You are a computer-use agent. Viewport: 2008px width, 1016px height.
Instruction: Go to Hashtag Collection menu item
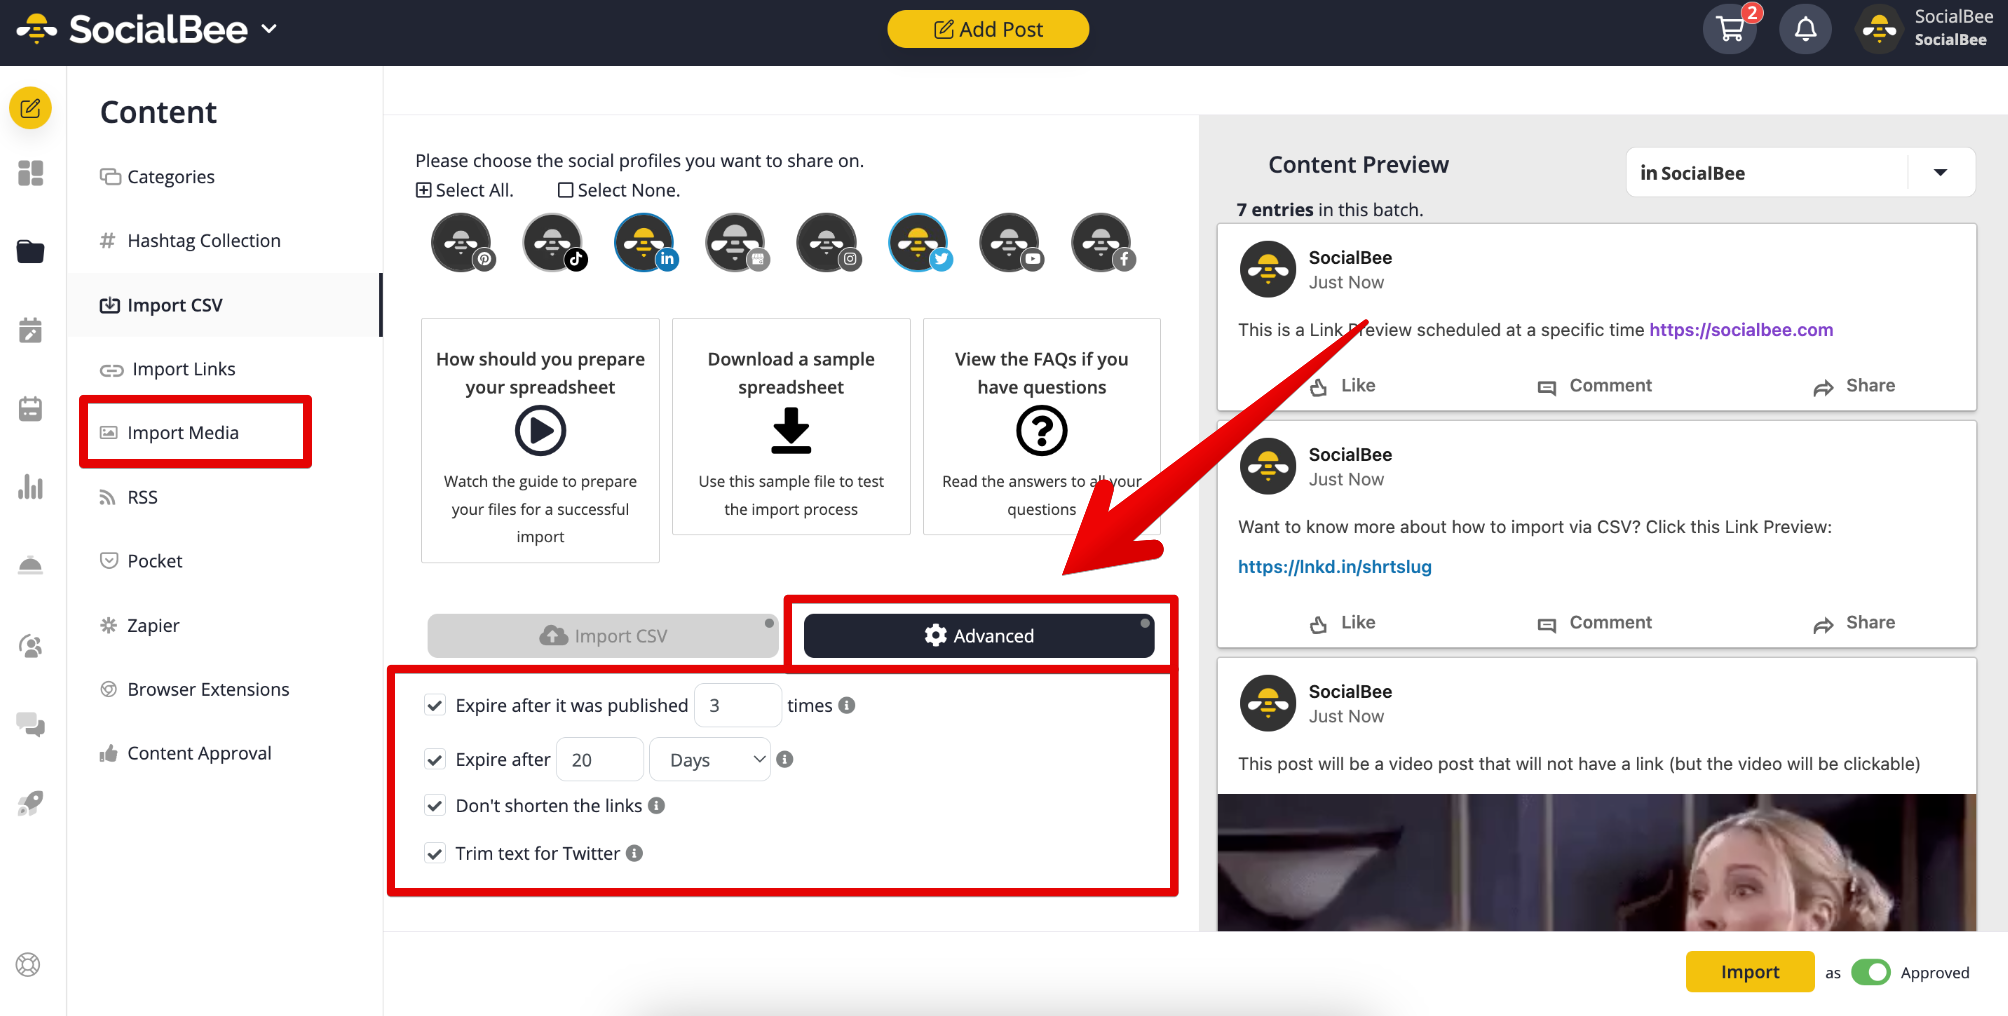[x=203, y=241]
